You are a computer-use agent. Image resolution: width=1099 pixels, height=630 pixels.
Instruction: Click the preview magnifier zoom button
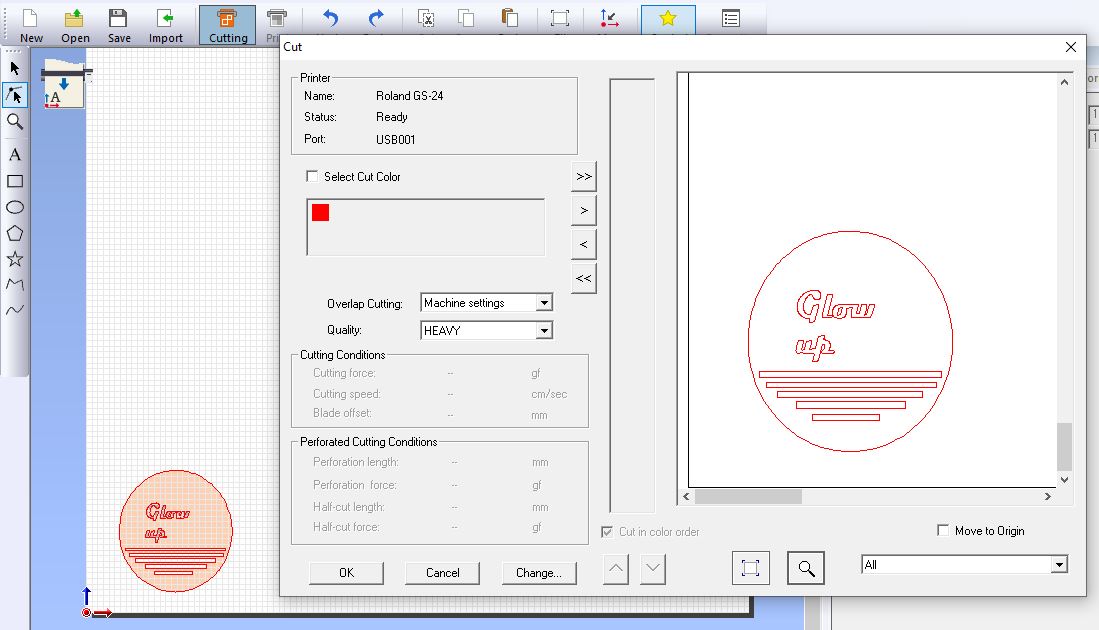click(806, 568)
